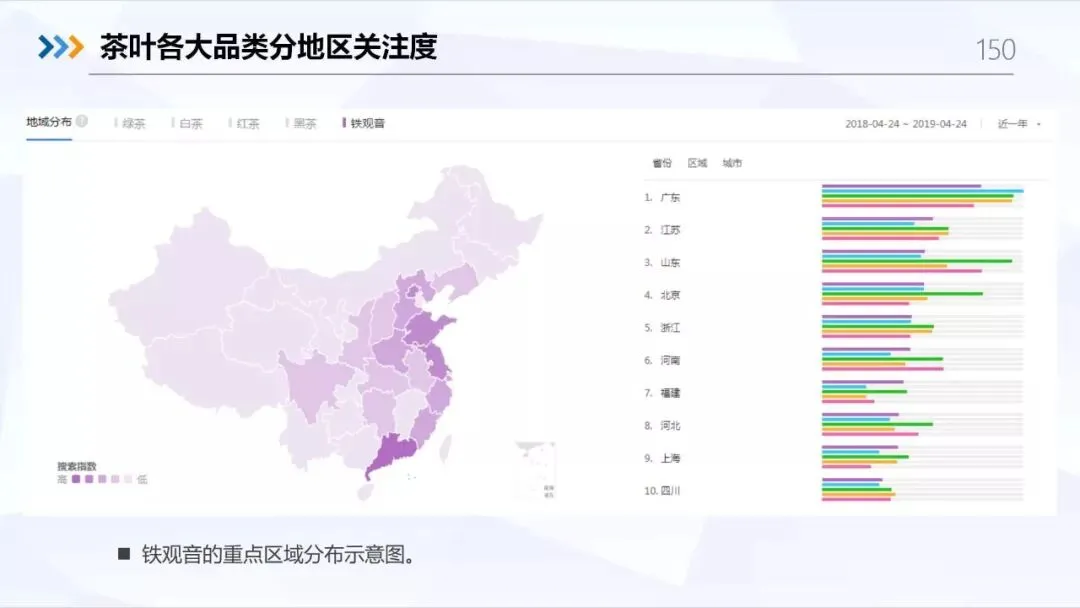
Task: Click the page number 150
Action: point(995,50)
